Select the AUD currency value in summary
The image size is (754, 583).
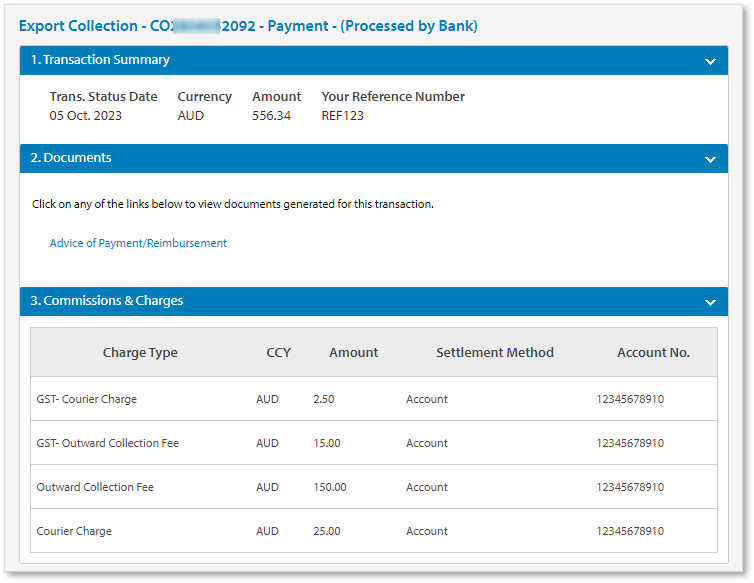click(x=191, y=116)
